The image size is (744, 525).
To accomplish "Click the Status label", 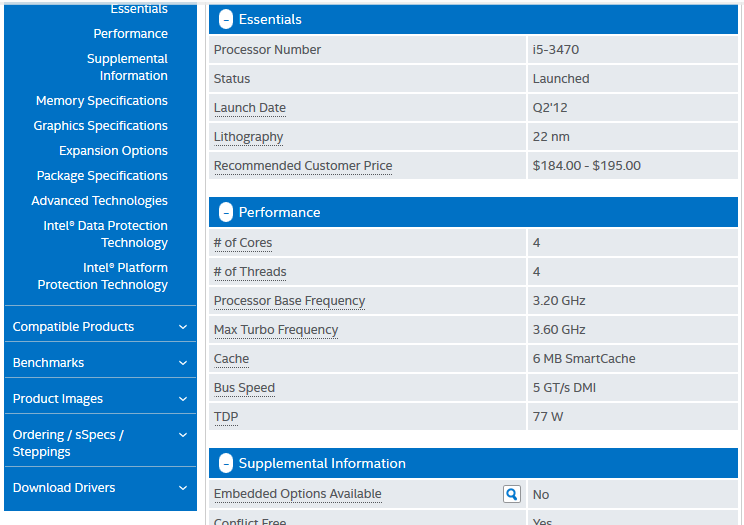I will pyautogui.click(x=232, y=79).
